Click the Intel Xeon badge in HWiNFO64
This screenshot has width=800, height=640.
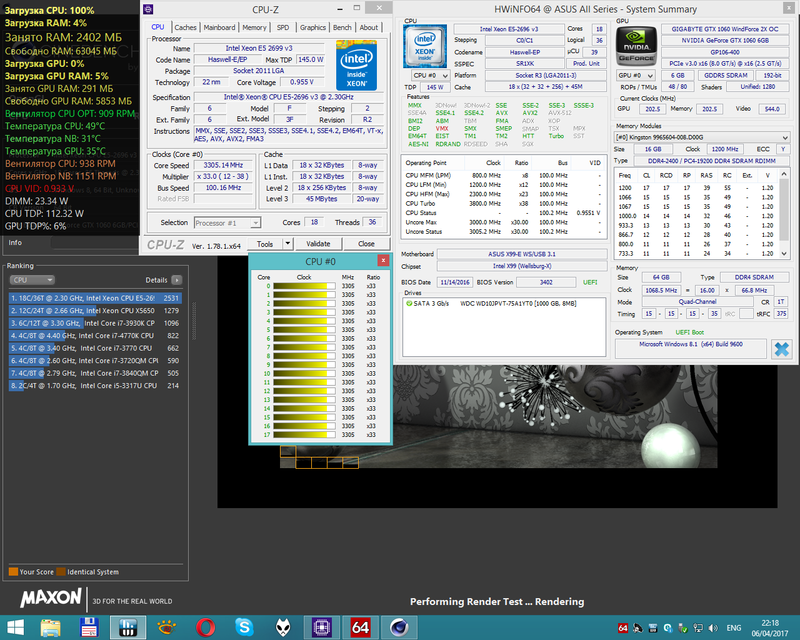424,46
